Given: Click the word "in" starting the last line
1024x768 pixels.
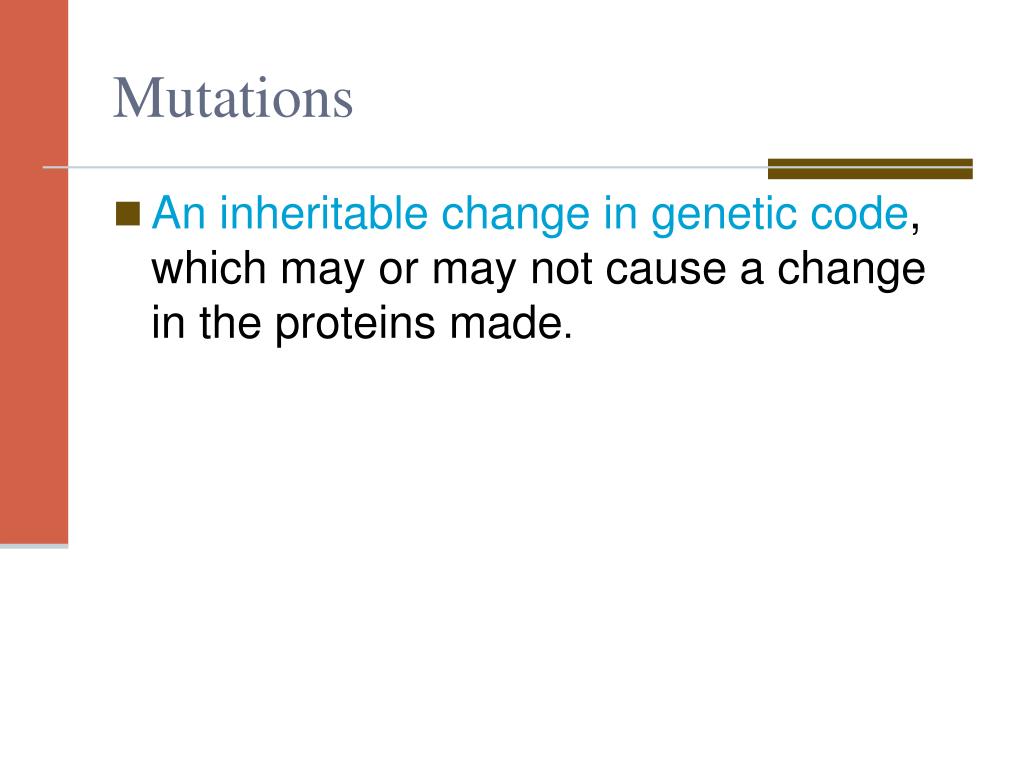Looking at the screenshot, I should [x=168, y=323].
